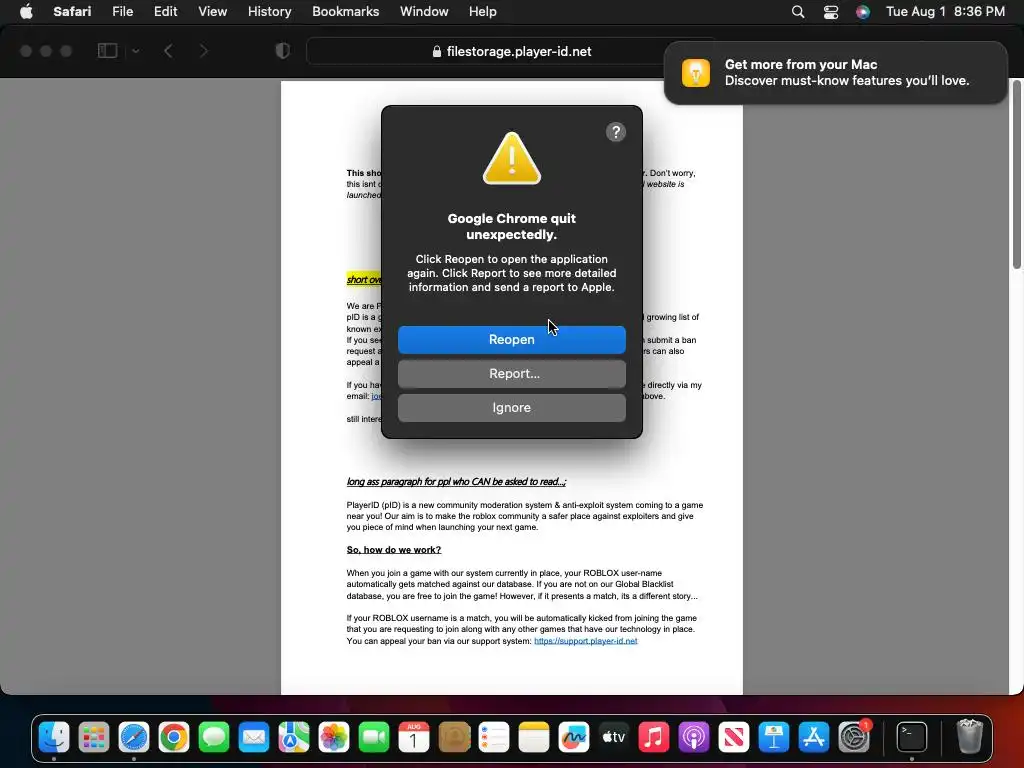This screenshot has width=1024, height=768.
Task: Toggle Safari sidebar button
Action: pos(107,50)
